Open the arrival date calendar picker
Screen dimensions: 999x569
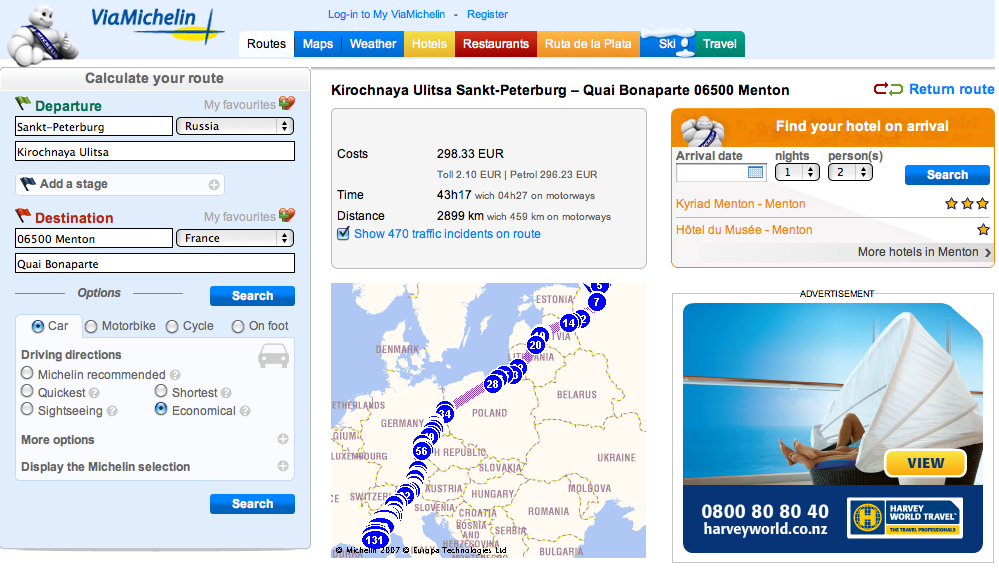pos(756,173)
